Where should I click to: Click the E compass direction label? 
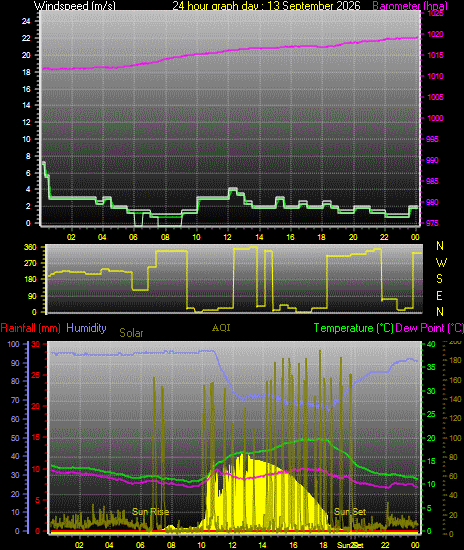(439, 296)
